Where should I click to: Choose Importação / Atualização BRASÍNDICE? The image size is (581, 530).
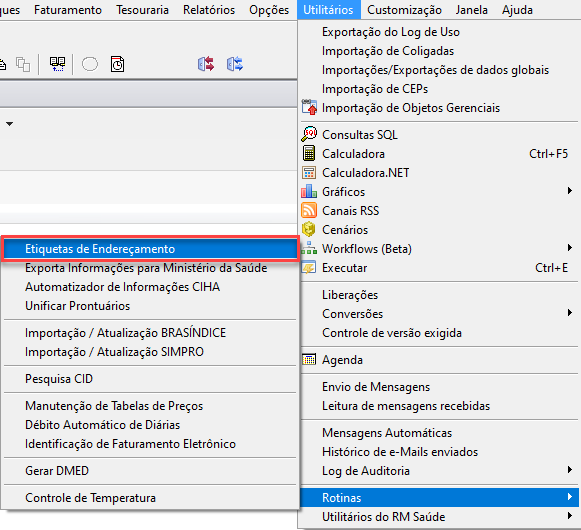click(150, 332)
